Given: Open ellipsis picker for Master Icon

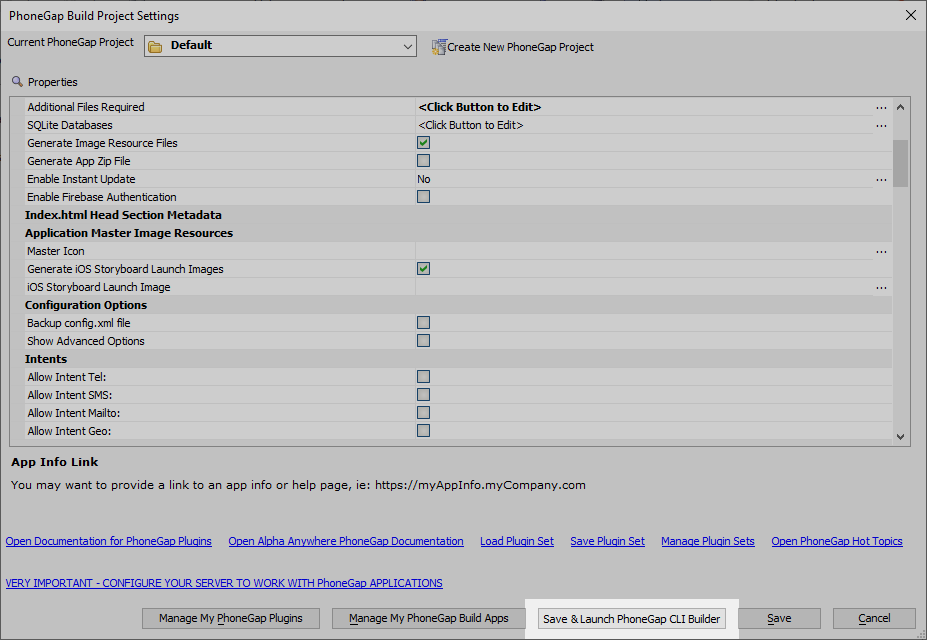Looking at the screenshot, I should tap(881, 252).
